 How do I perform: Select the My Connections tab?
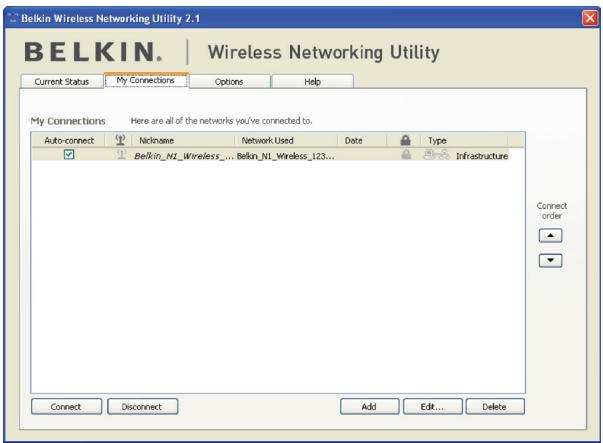point(146,80)
